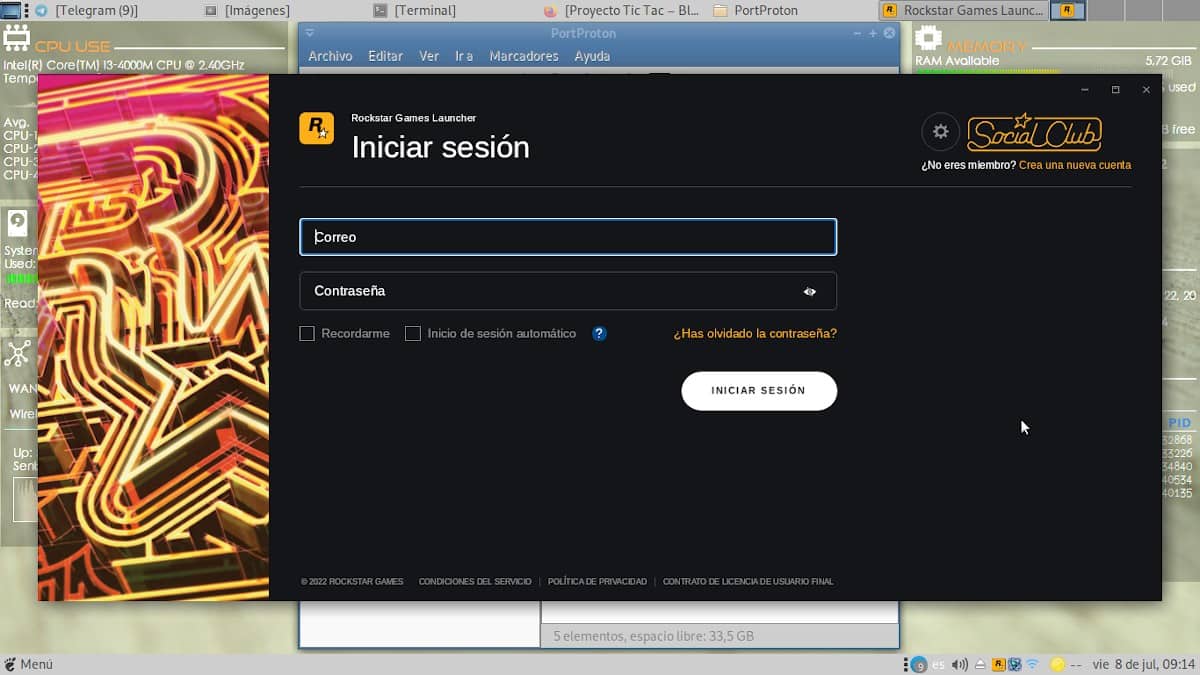1200x675 pixels.
Task: Open Marcadores menu in PortProton window
Action: coord(524,56)
